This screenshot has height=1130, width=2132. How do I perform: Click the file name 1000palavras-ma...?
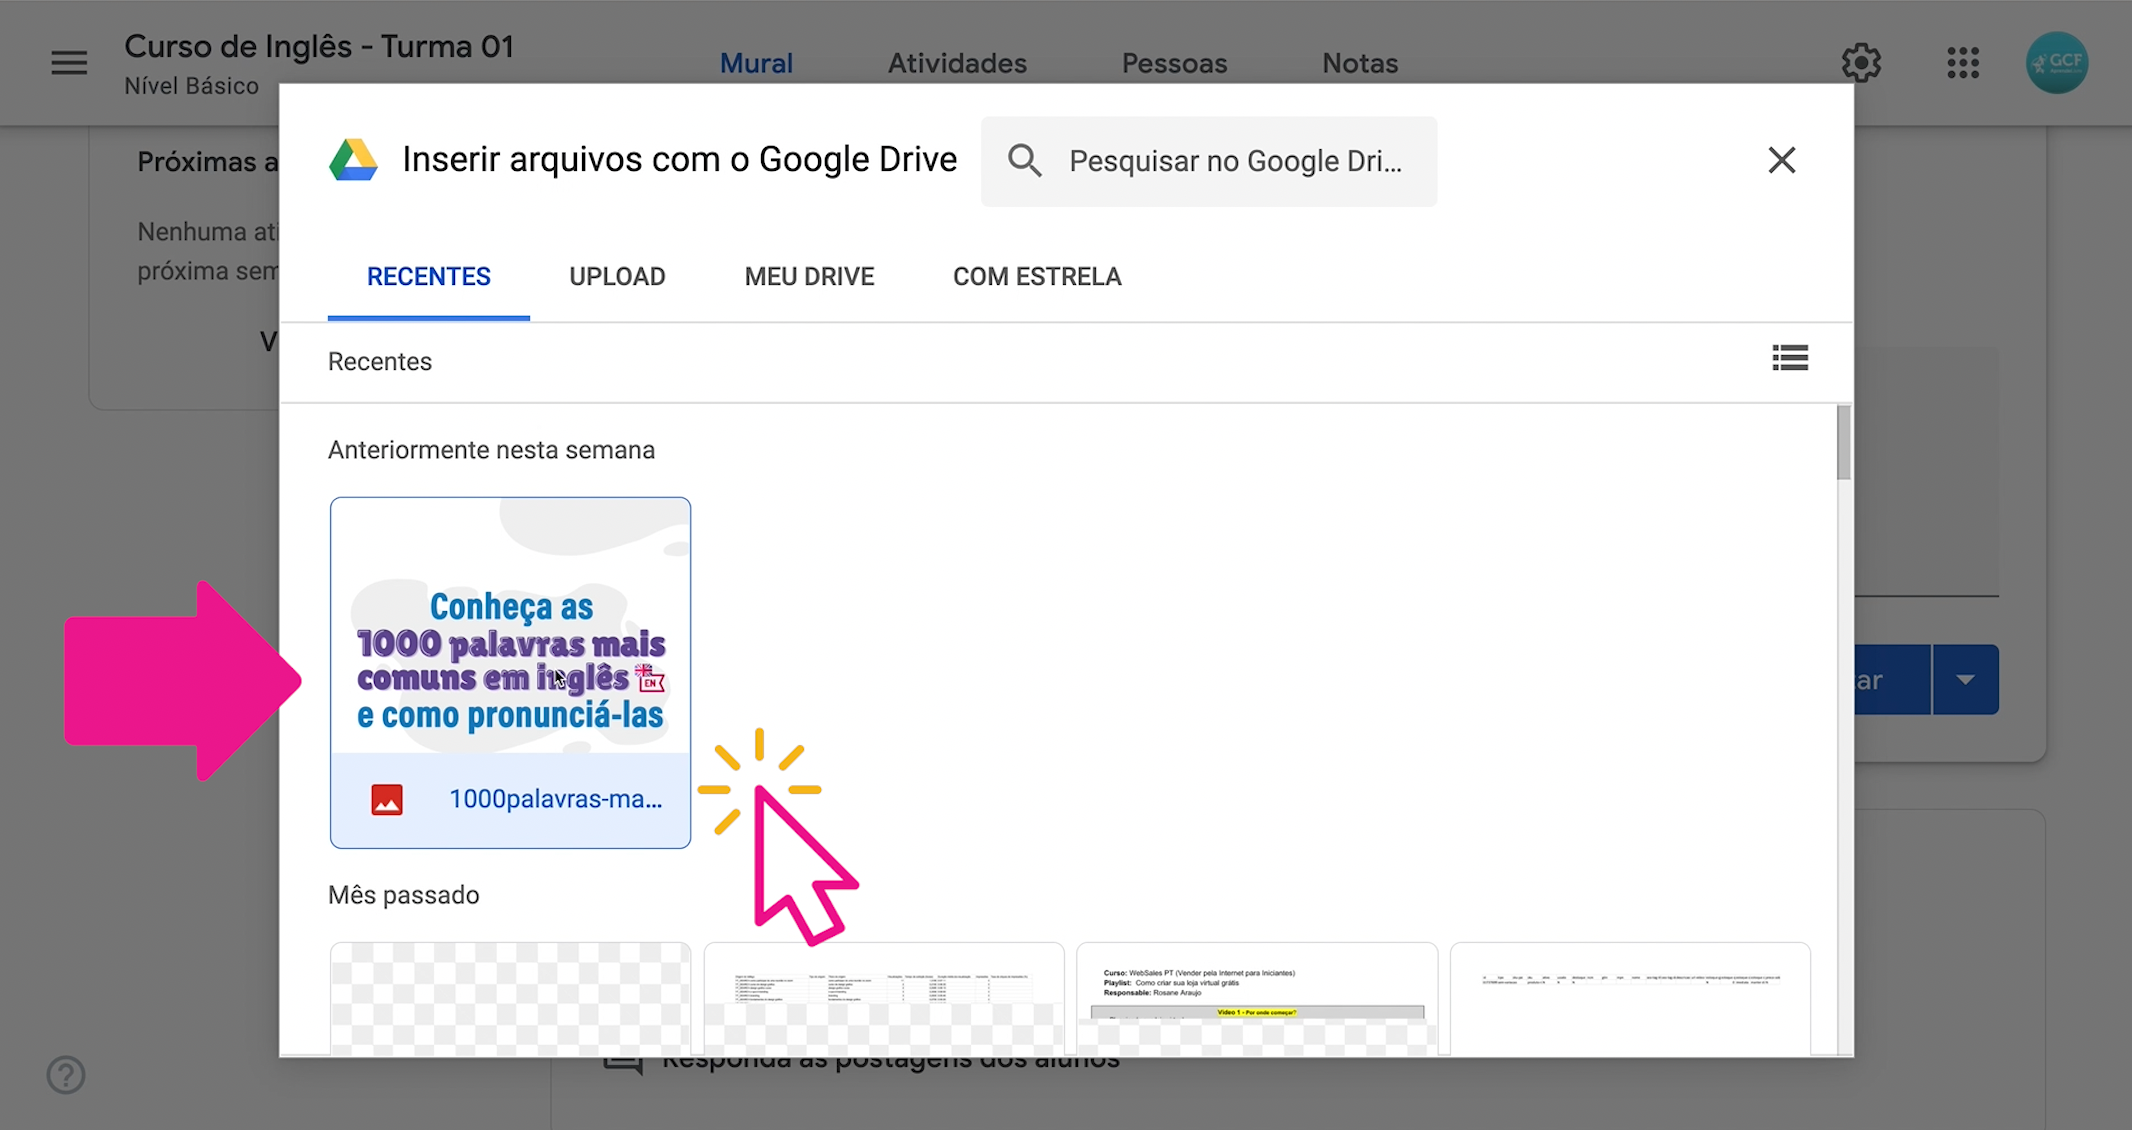pos(555,799)
